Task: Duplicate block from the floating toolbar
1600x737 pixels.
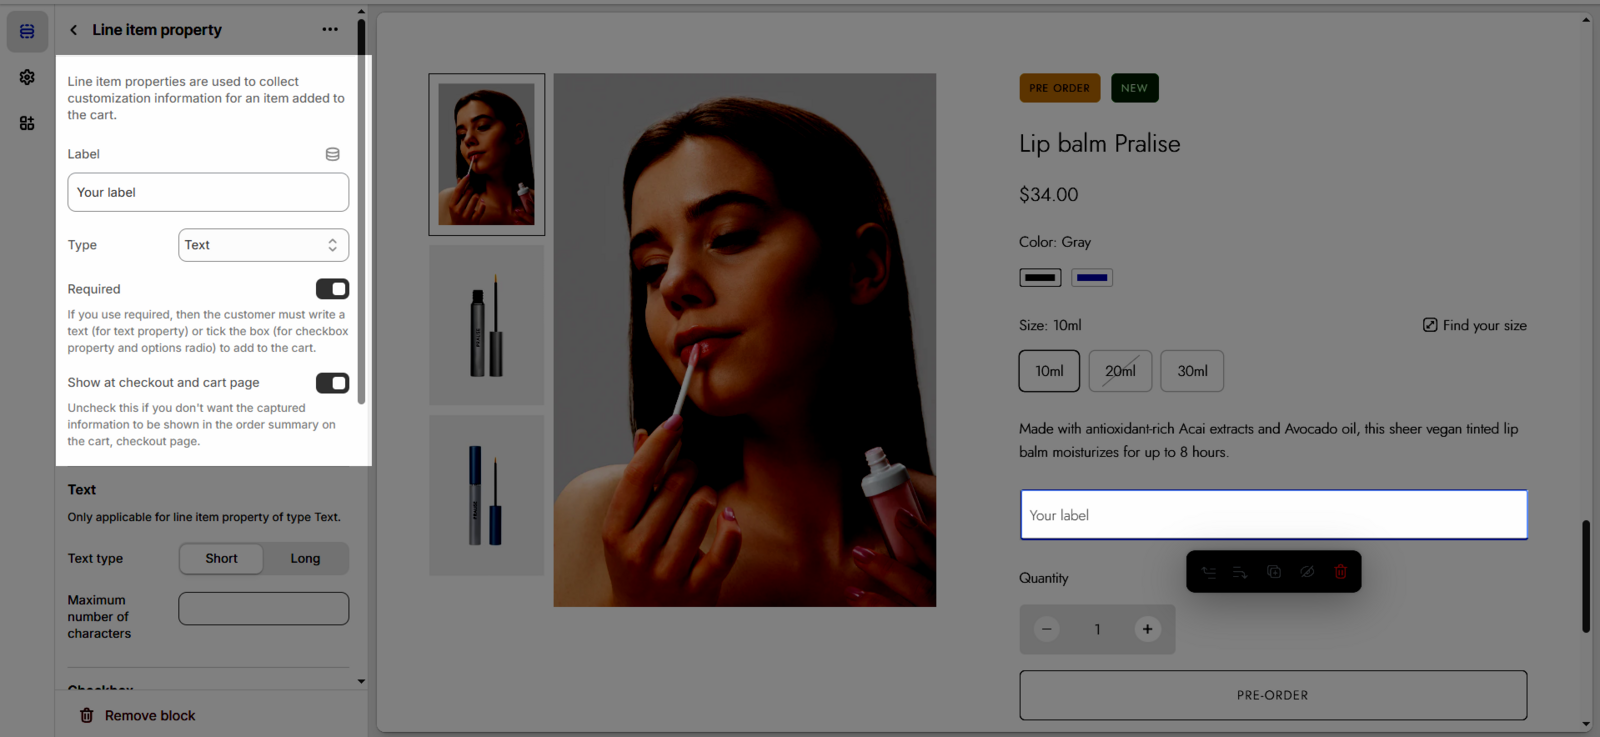Action: pos(1274,572)
